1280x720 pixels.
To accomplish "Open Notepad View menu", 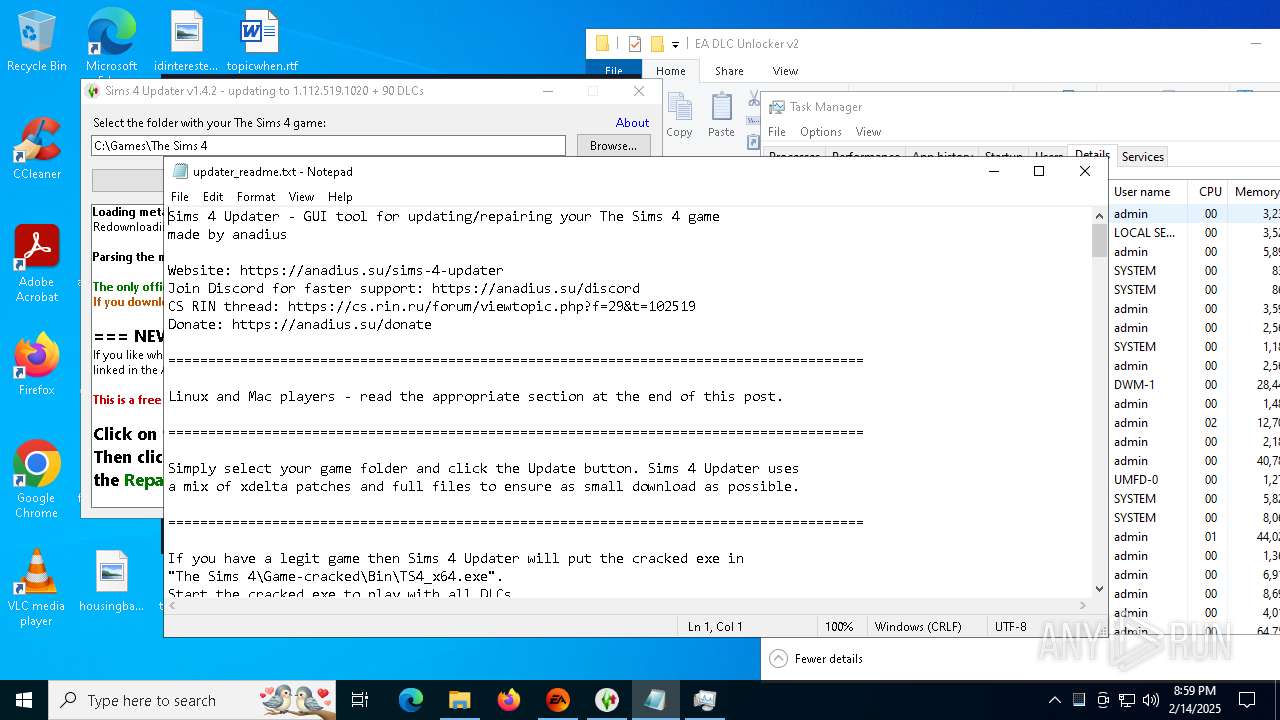I will pos(301,197).
